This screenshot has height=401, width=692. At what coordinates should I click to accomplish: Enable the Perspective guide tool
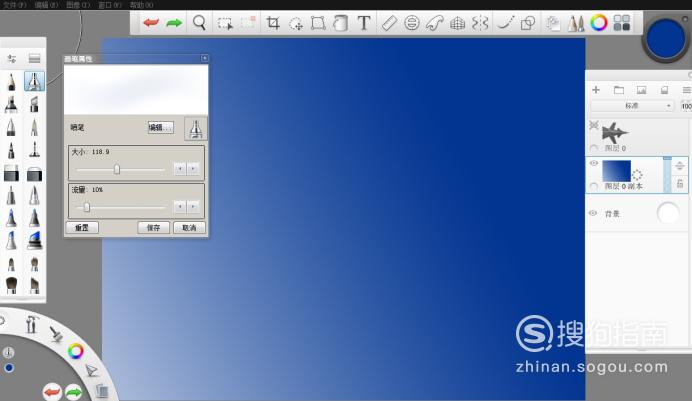click(458, 22)
